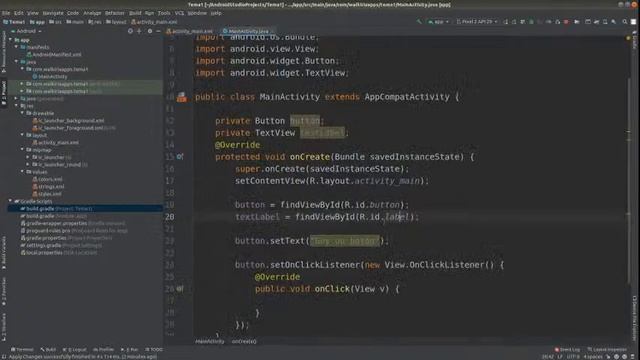Click the override gutter icon beside onClick
Image resolution: width=640 pixels, height=360 pixels.
click(x=180, y=289)
